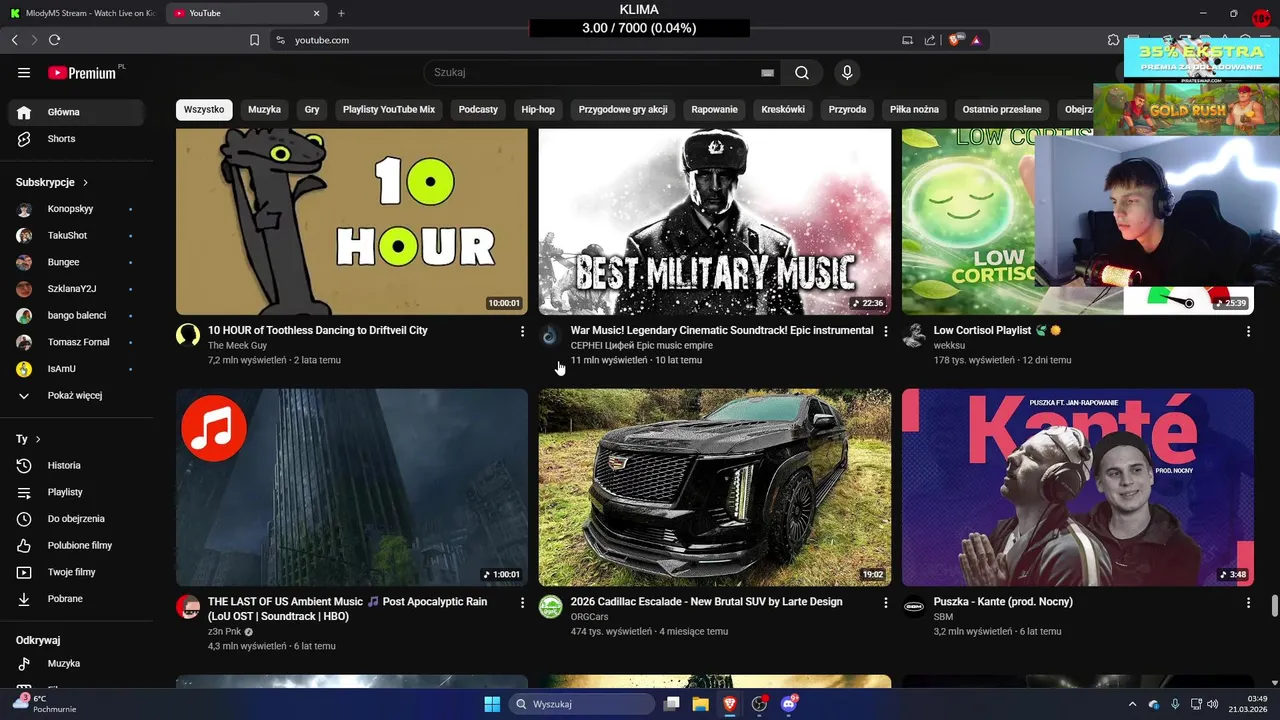Open SBM channel avatar
The image size is (1280, 720).
914,607
